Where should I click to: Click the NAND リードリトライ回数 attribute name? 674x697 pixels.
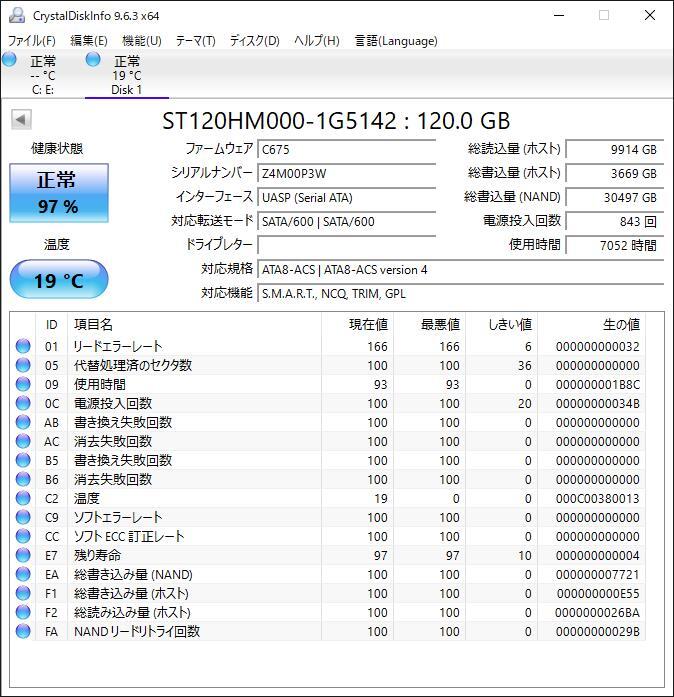click(137, 632)
